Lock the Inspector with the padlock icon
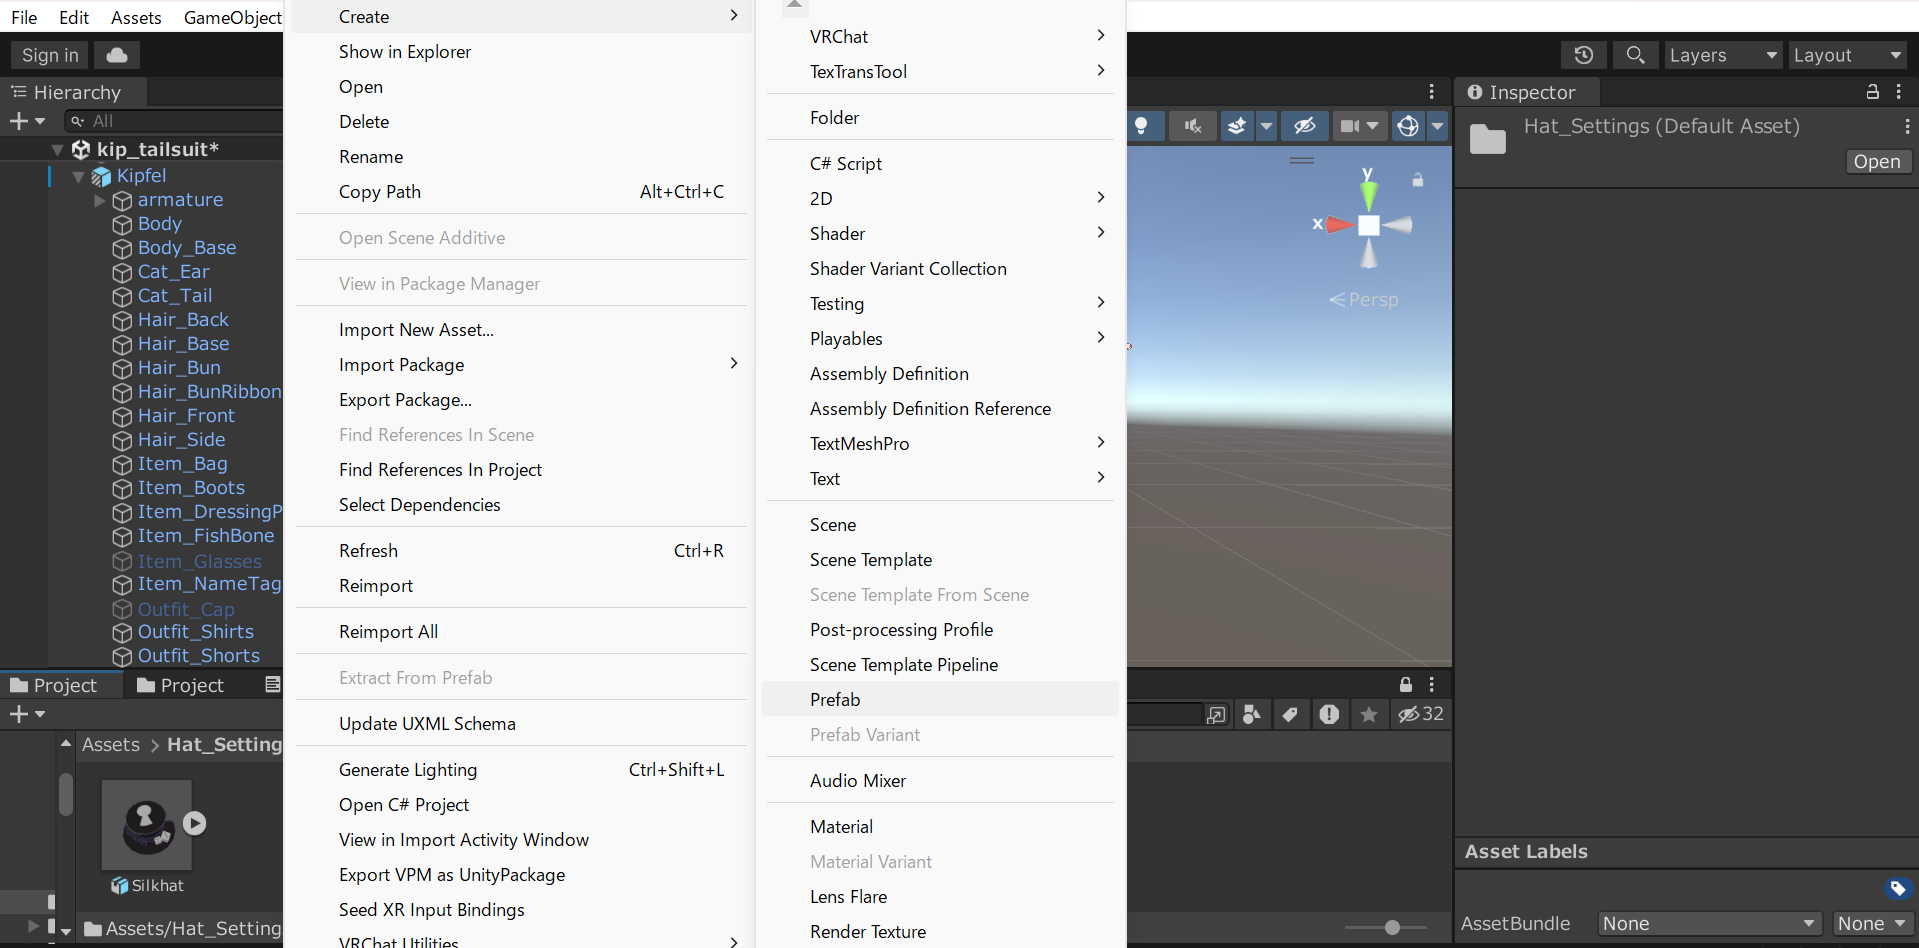Image resolution: width=1919 pixels, height=948 pixels. tap(1872, 92)
